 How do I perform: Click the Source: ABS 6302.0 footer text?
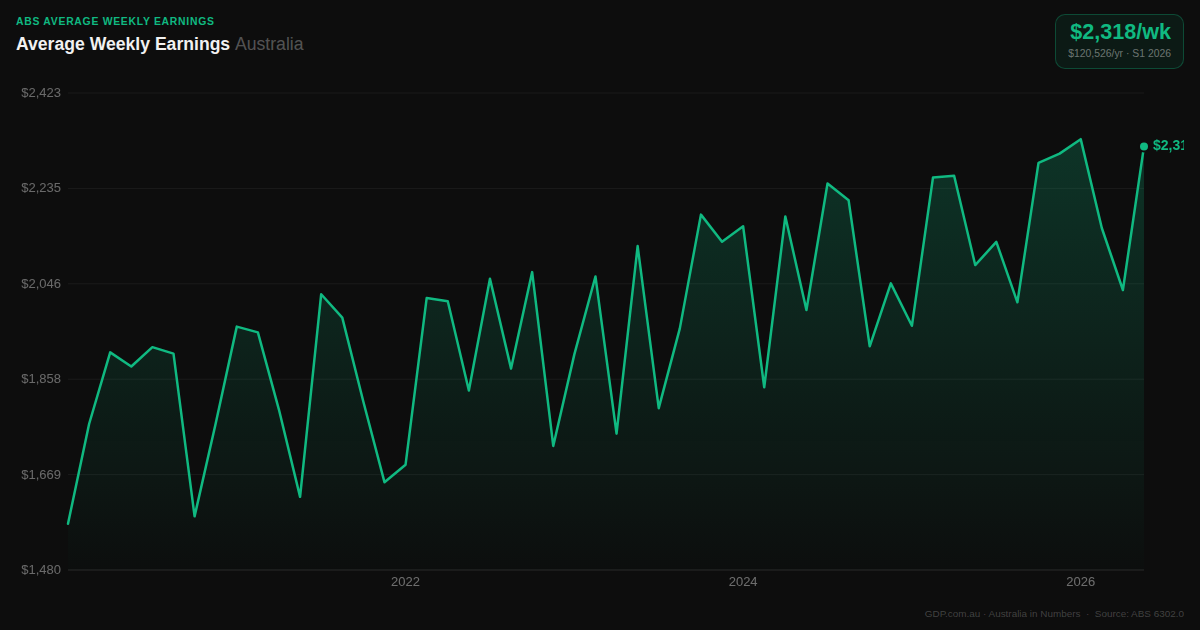click(x=1139, y=614)
